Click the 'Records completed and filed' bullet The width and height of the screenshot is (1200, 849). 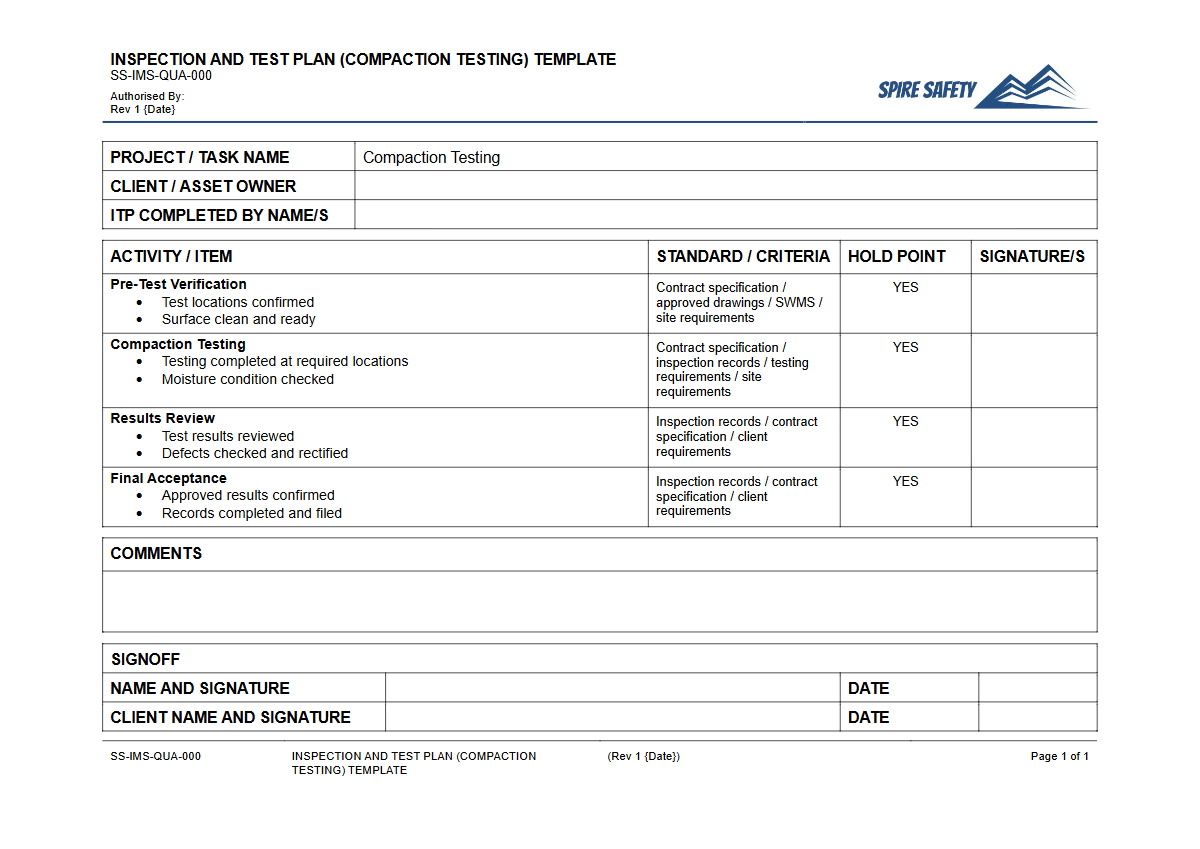point(252,513)
